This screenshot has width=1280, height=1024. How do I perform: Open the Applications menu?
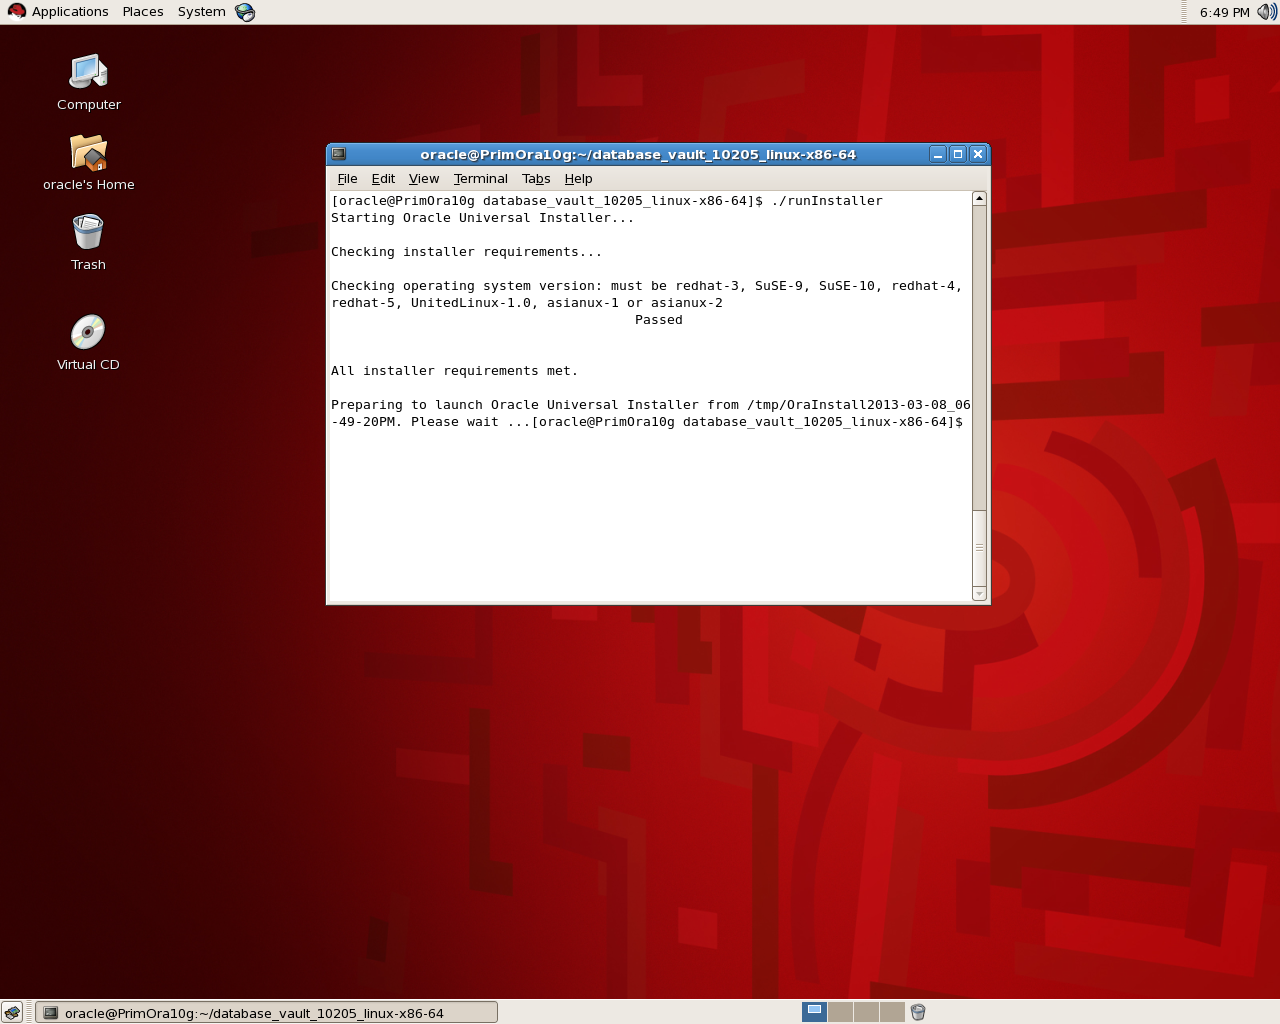(x=67, y=11)
